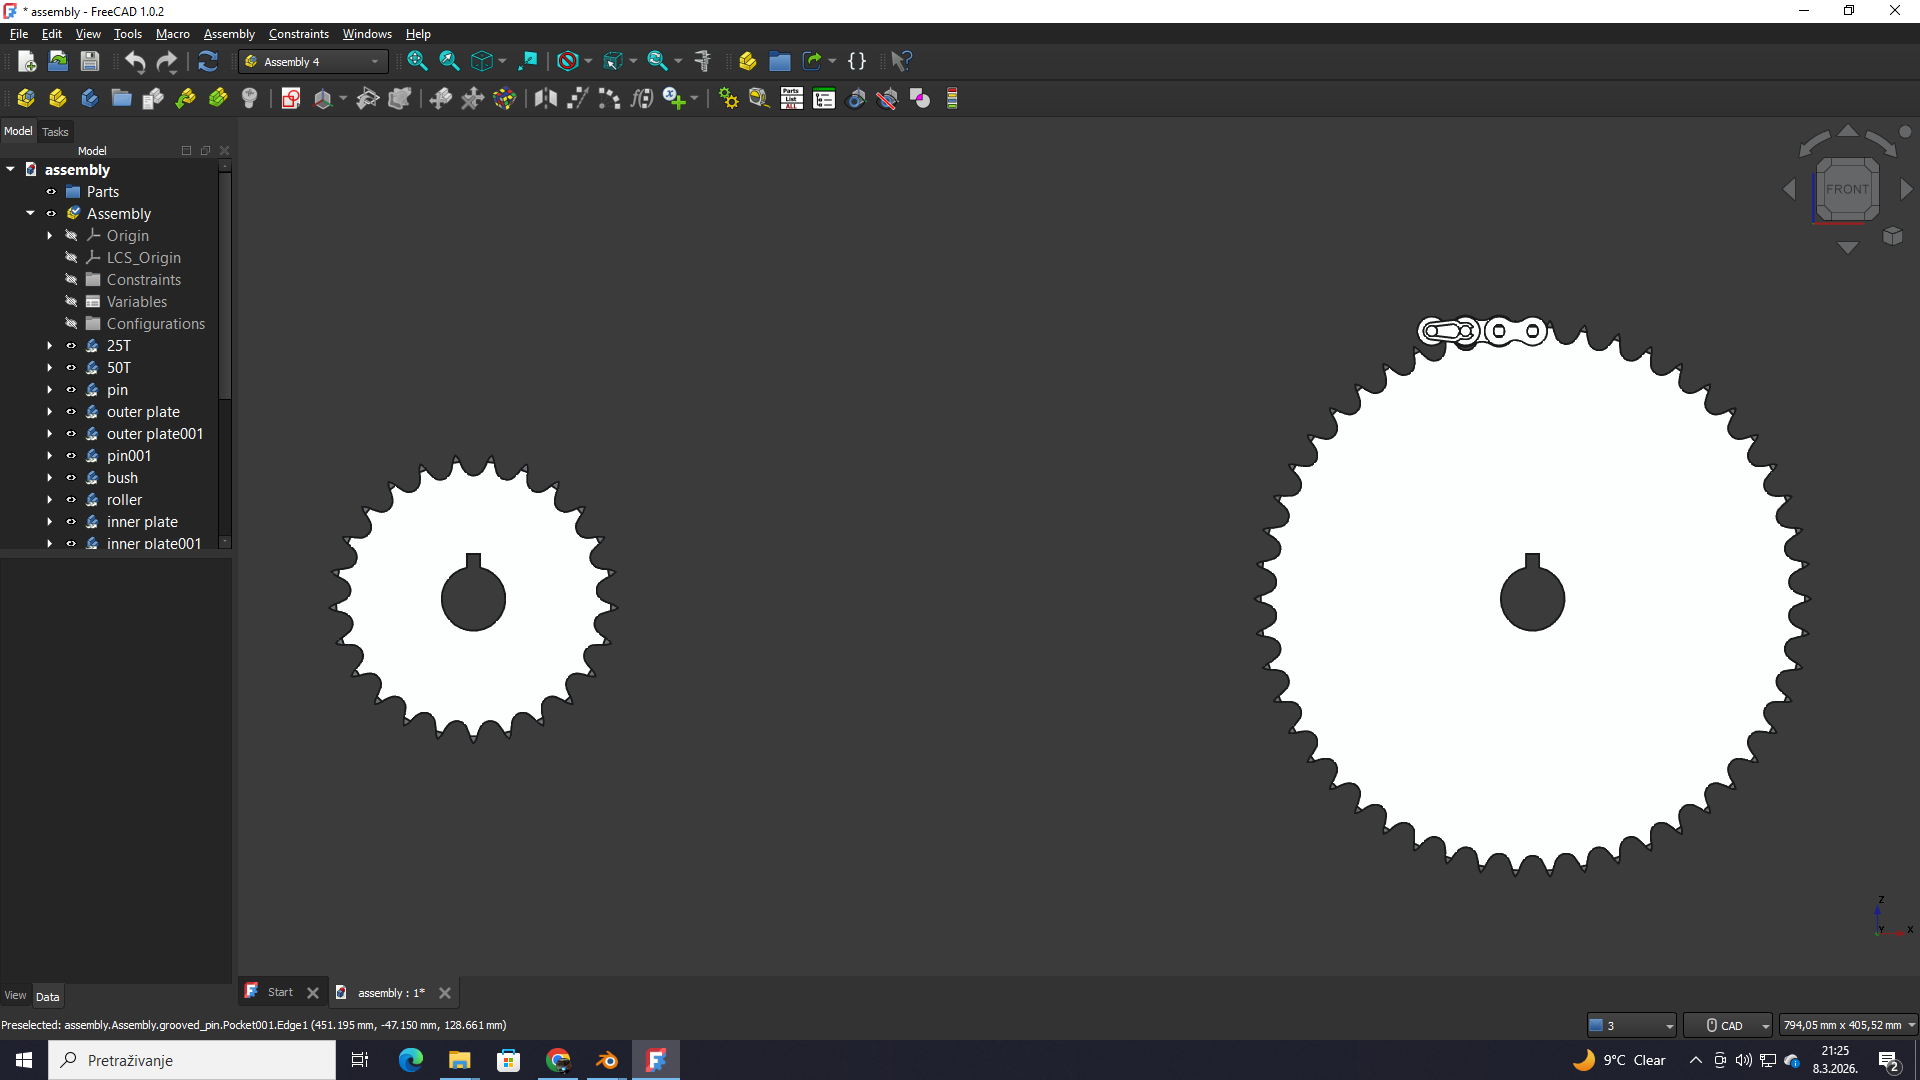The width and height of the screenshot is (1920, 1080).
Task: Click the What's This help icon
Action: tap(901, 62)
